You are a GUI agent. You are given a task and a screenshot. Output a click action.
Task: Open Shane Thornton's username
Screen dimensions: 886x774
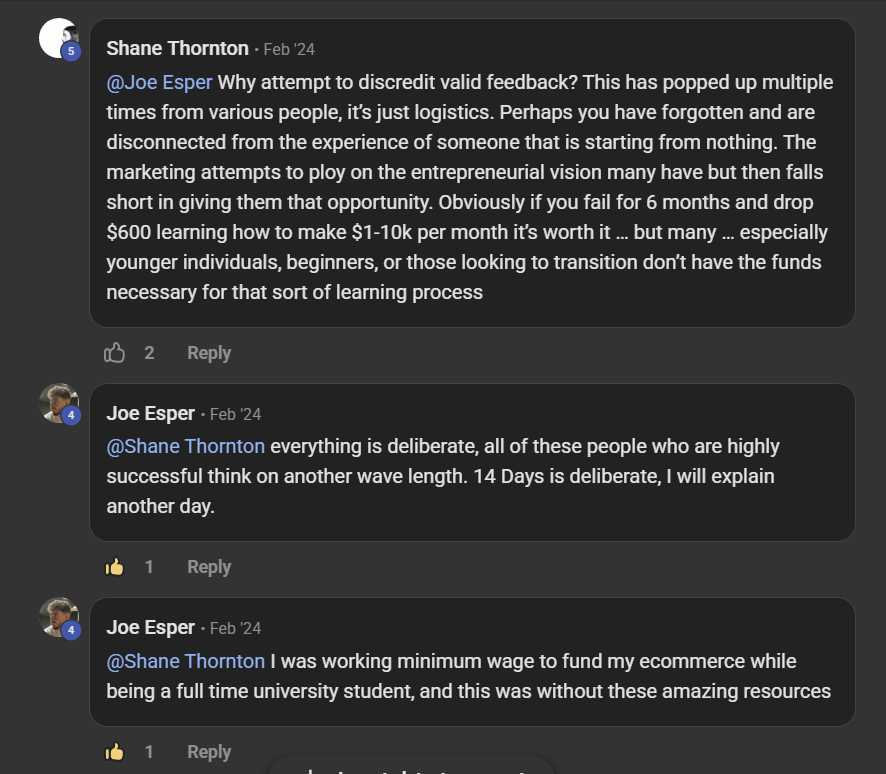[x=177, y=48]
